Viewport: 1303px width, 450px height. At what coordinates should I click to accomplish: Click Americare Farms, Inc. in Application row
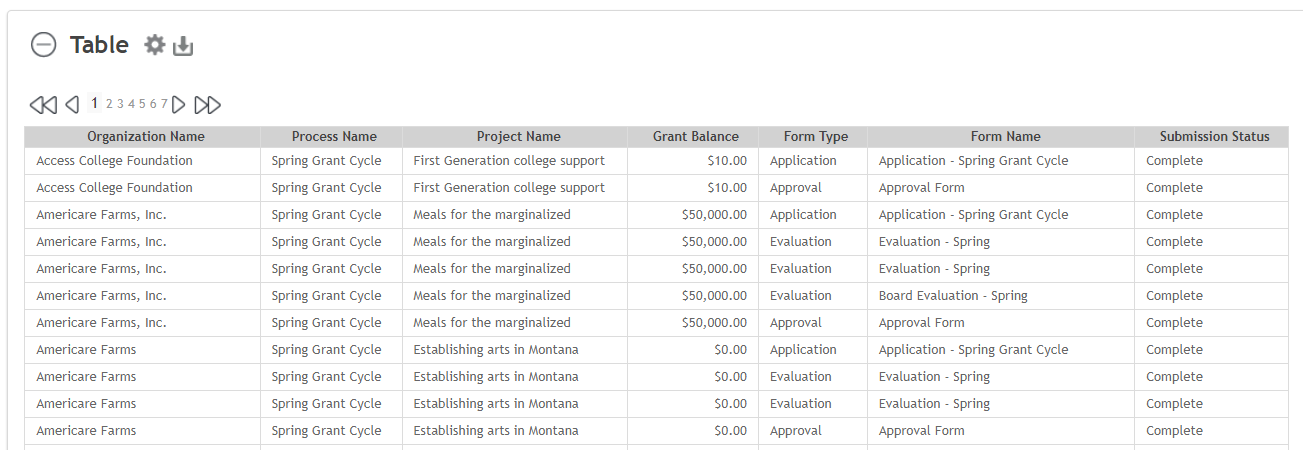(x=101, y=215)
